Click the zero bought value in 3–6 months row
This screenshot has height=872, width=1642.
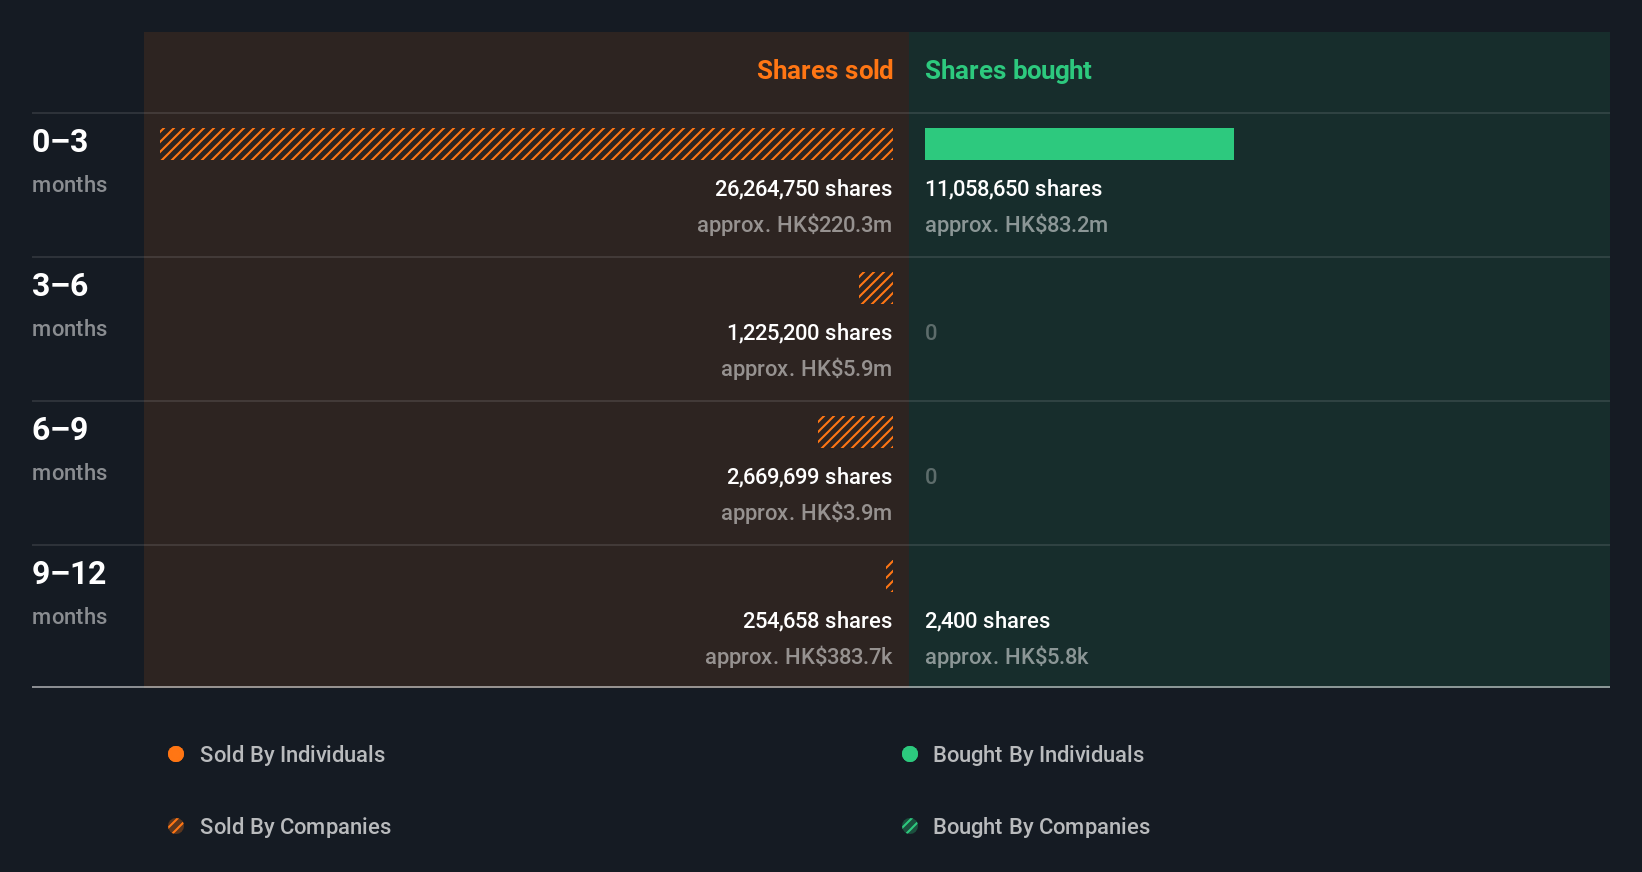931,332
